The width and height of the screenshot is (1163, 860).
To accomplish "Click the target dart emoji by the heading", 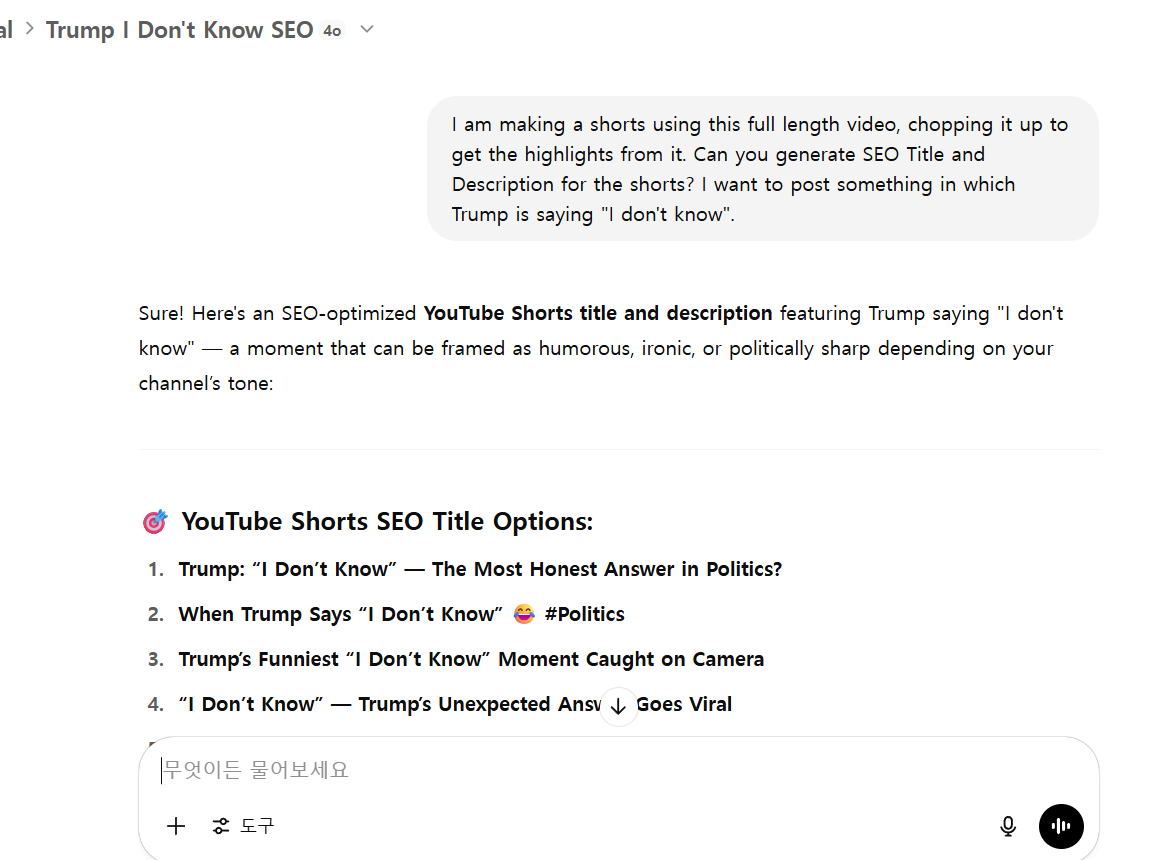I will [x=155, y=522].
